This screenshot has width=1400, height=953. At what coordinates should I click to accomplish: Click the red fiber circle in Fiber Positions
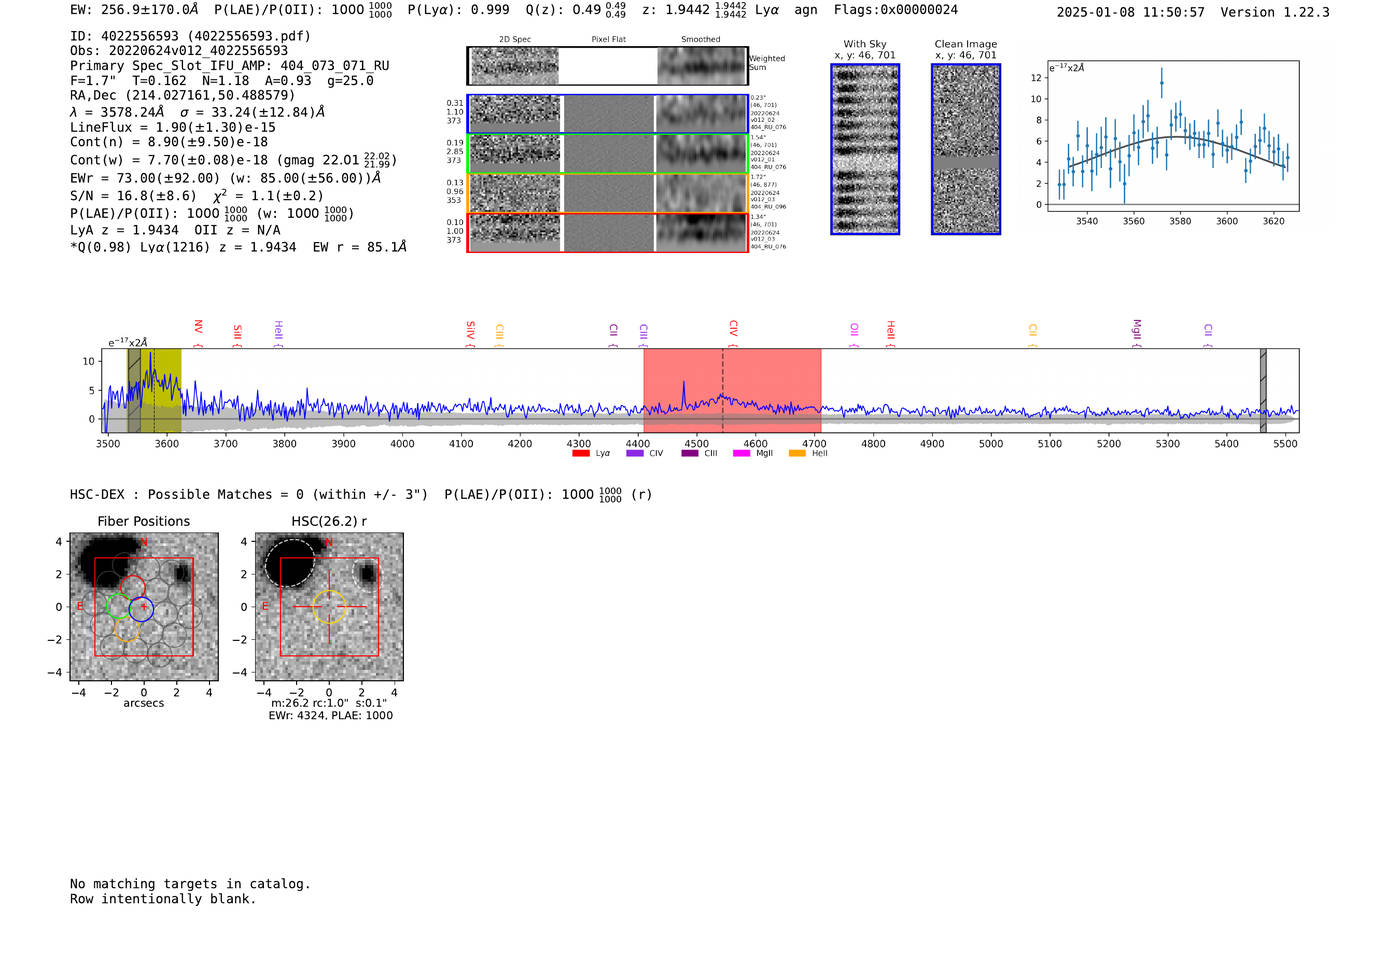(133, 588)
